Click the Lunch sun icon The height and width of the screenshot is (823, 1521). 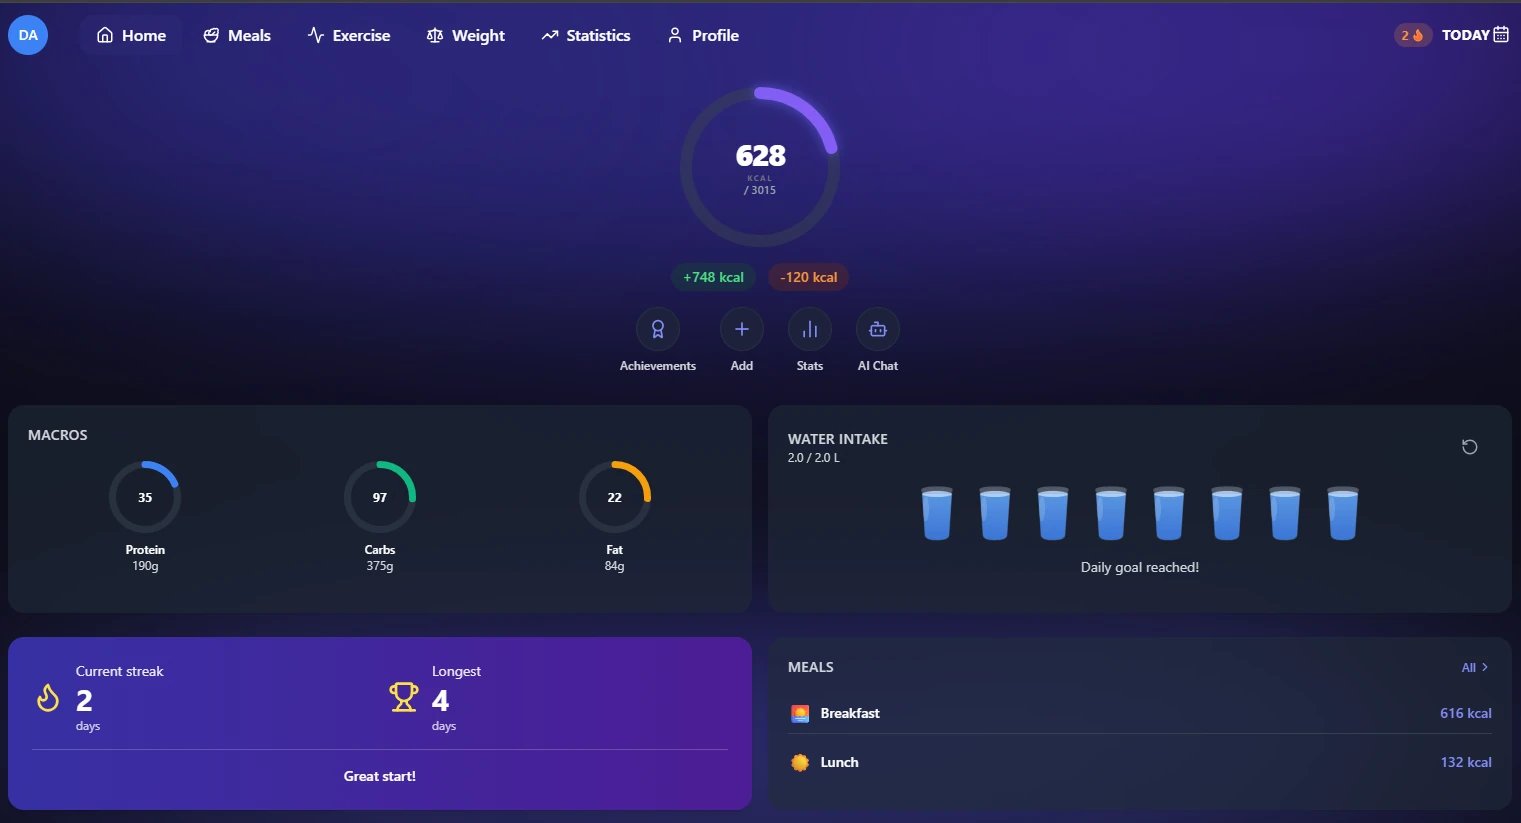coord(800,762)
